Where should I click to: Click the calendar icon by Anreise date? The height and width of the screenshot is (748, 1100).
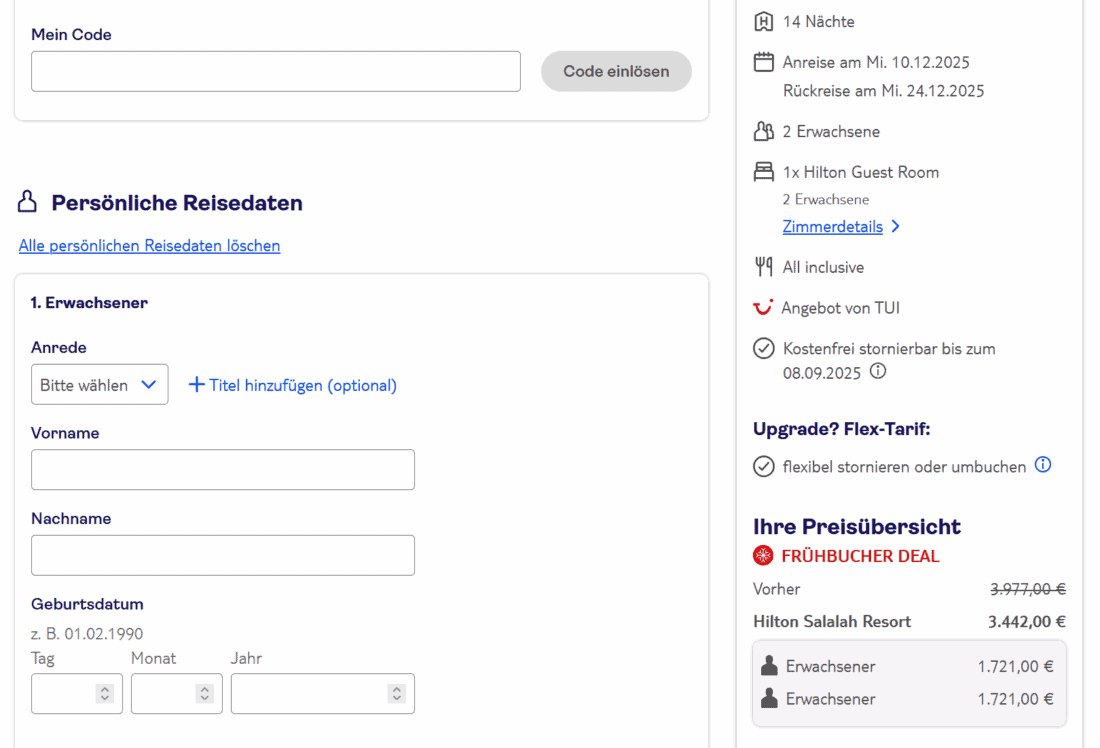coord(764,62)
